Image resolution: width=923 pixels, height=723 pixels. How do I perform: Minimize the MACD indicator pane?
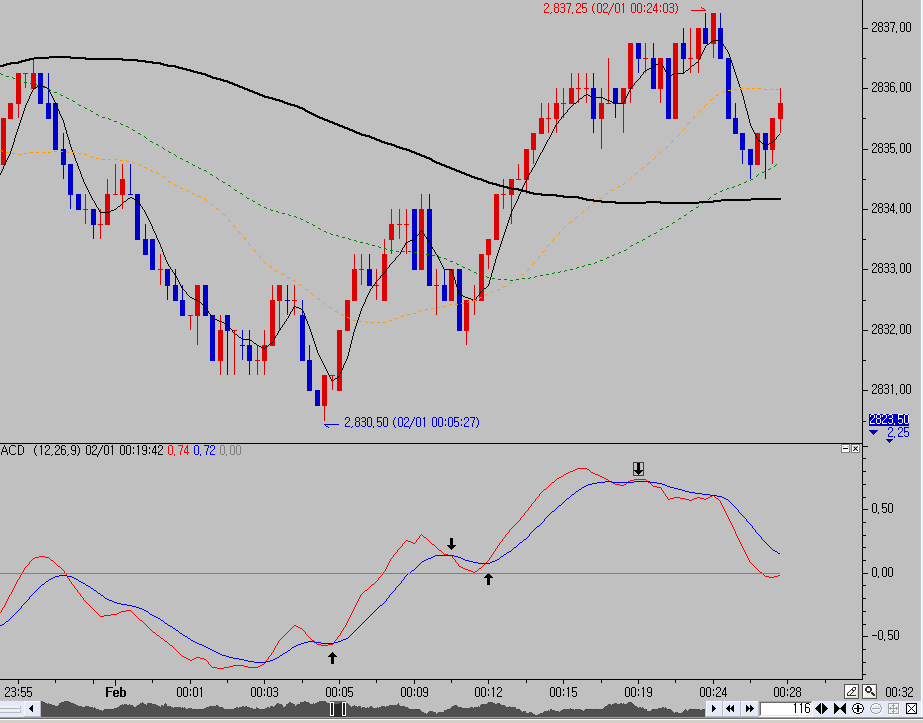point(845,449)
